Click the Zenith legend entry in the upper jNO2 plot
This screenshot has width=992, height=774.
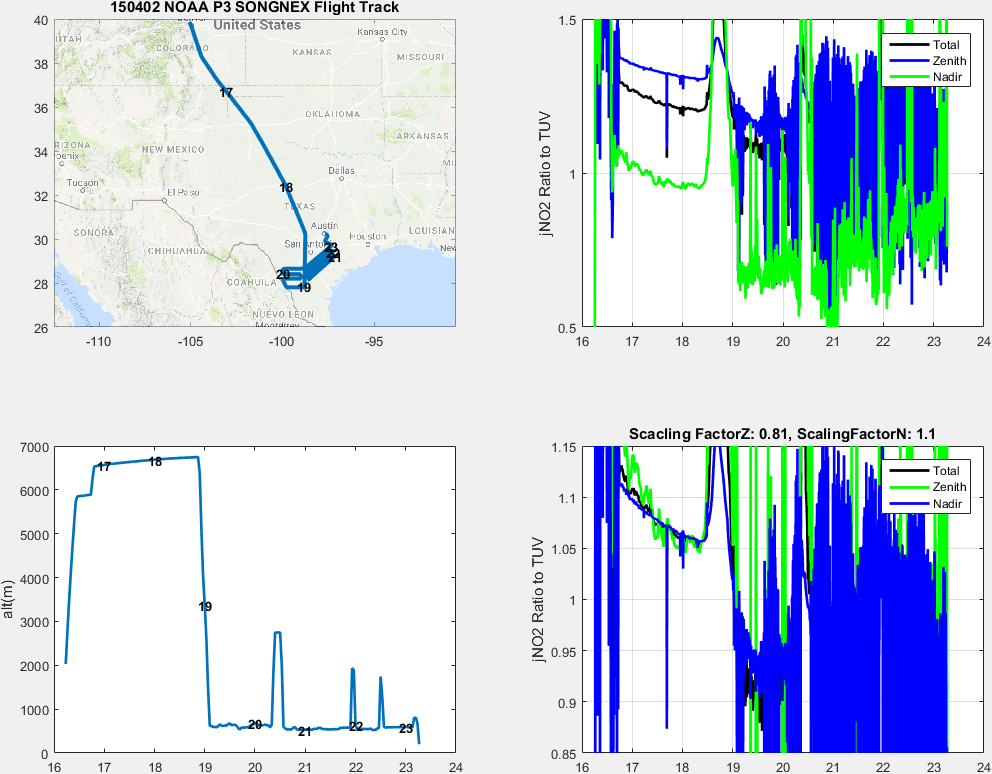(x=945, y=61)
